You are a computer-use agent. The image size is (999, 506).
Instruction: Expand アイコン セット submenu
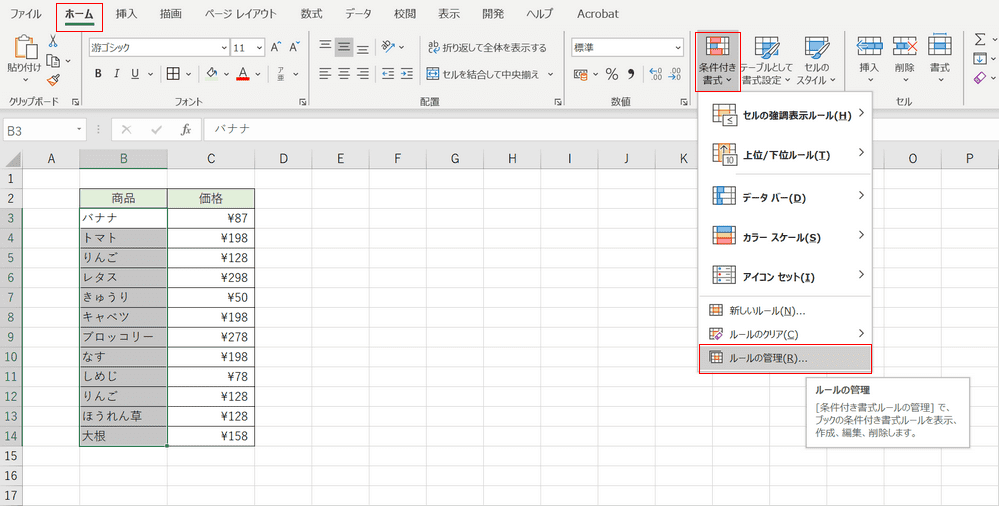[785, 276]
